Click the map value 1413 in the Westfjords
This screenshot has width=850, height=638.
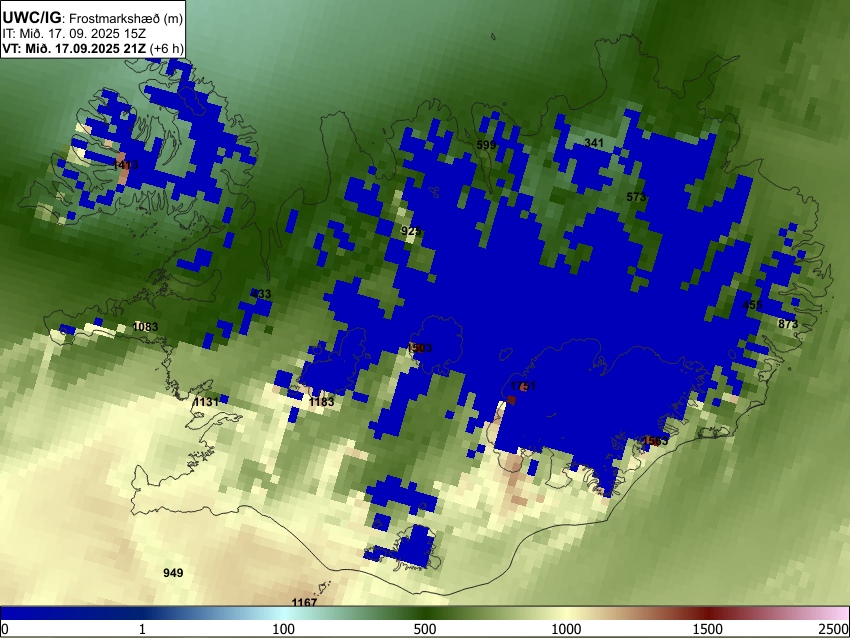click(x=126, y=165)
